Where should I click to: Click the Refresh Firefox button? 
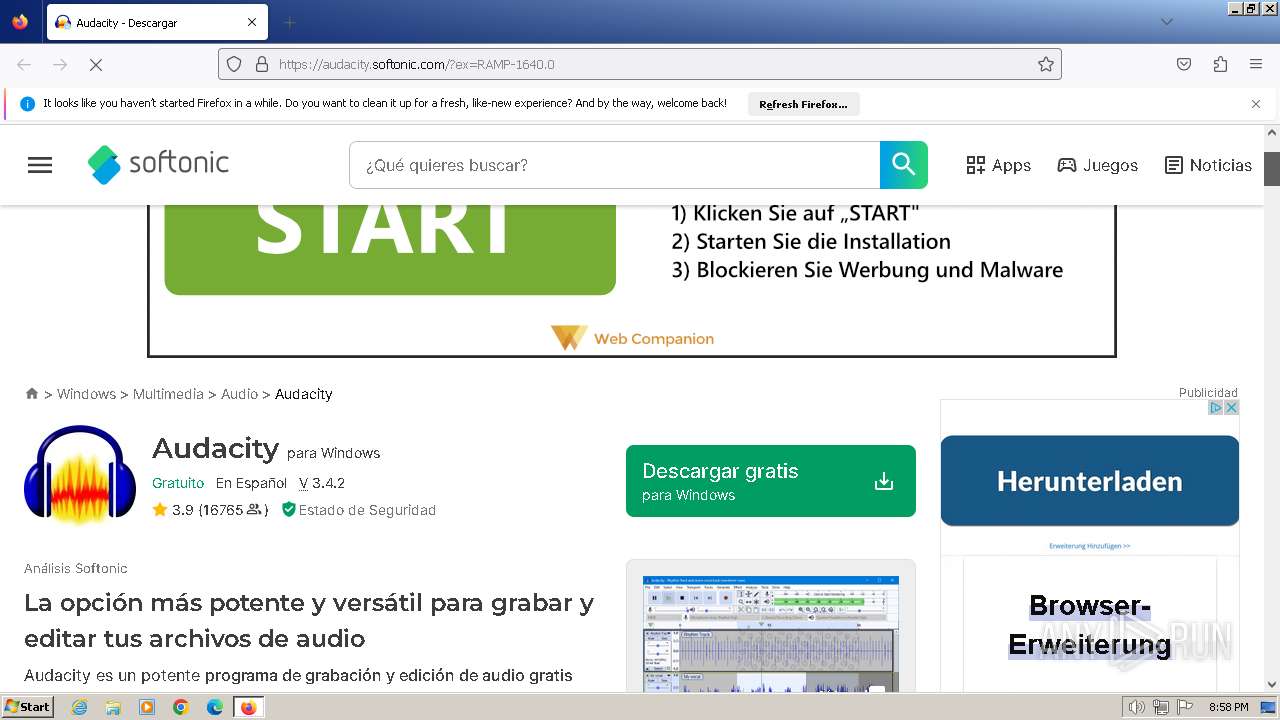tap(803, 104)
